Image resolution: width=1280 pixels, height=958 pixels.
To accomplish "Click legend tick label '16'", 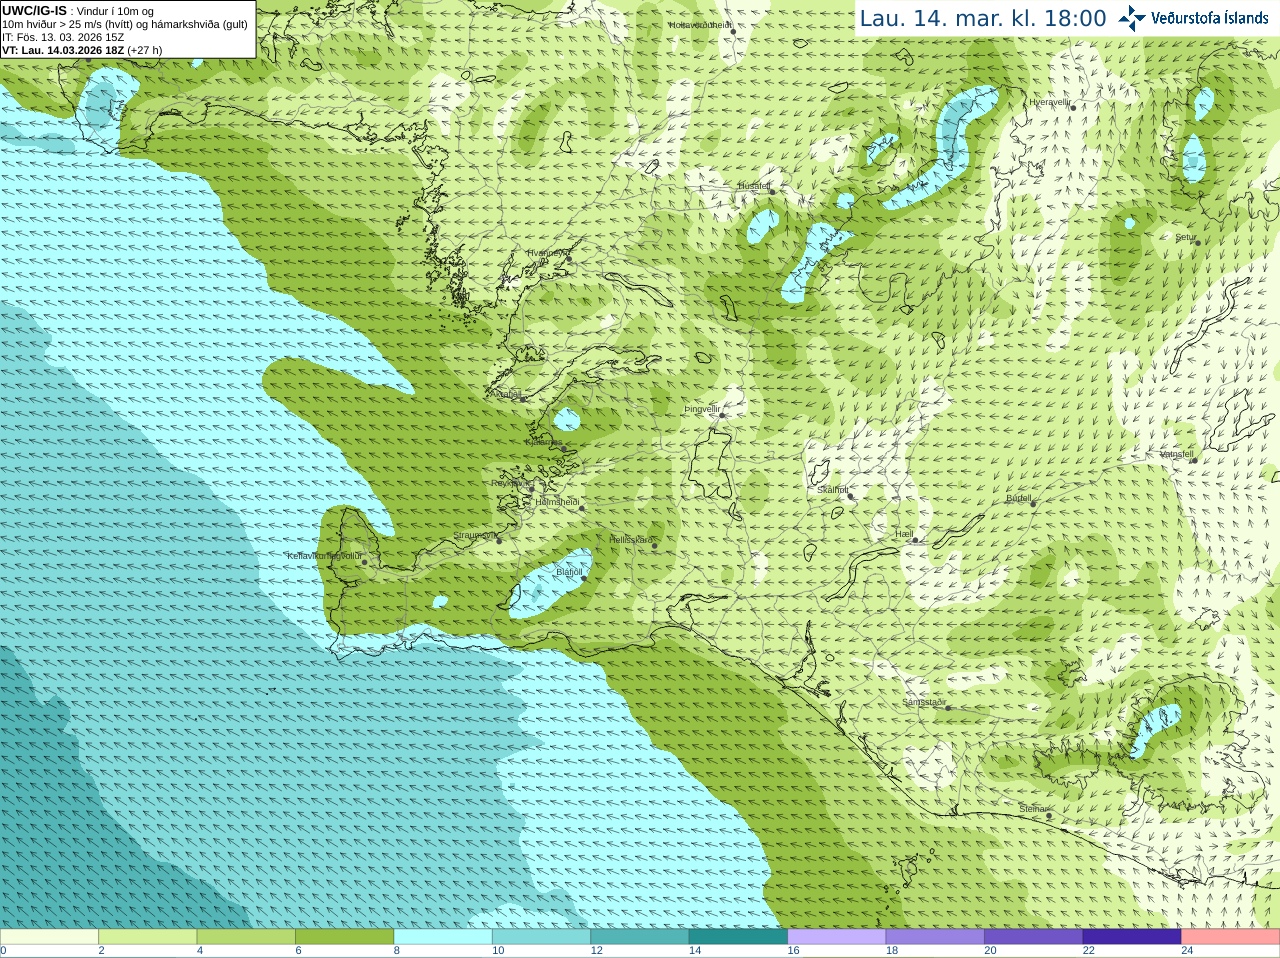I will pos(793,951).
